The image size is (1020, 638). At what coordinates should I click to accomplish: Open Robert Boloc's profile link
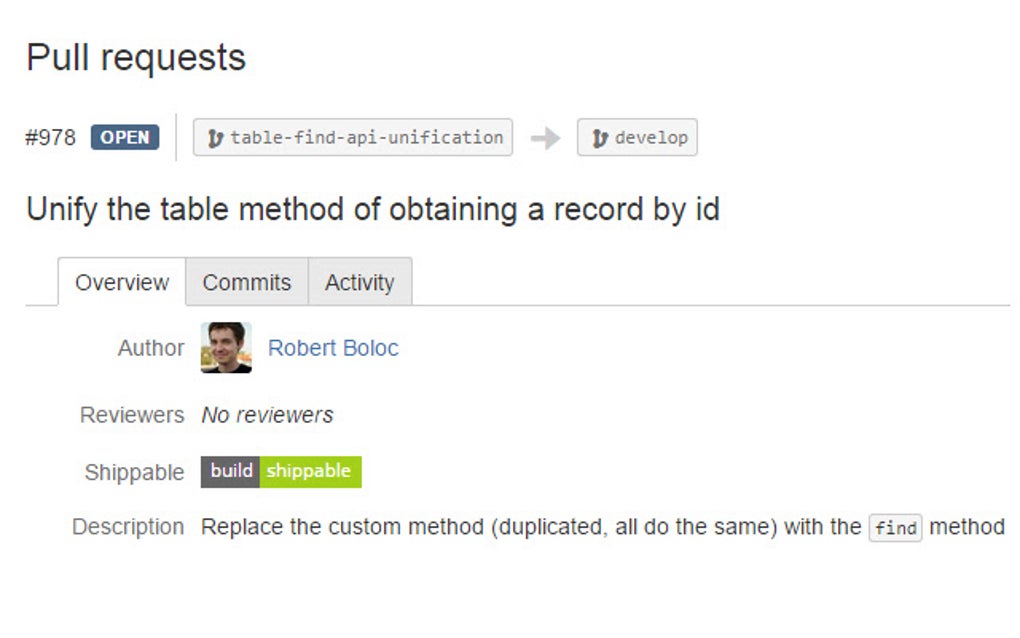click(x=333, y=348)
